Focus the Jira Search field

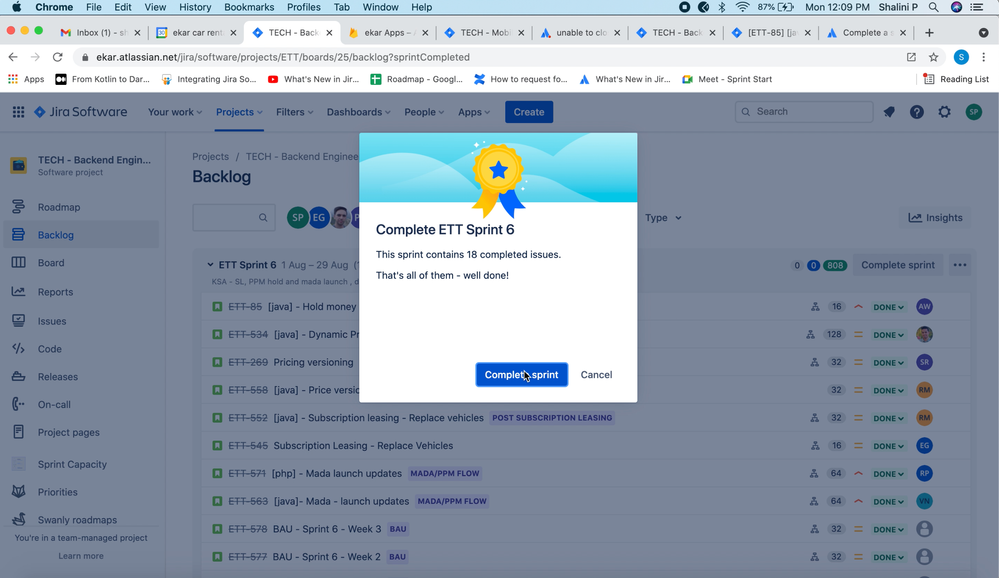pos(804,112)
